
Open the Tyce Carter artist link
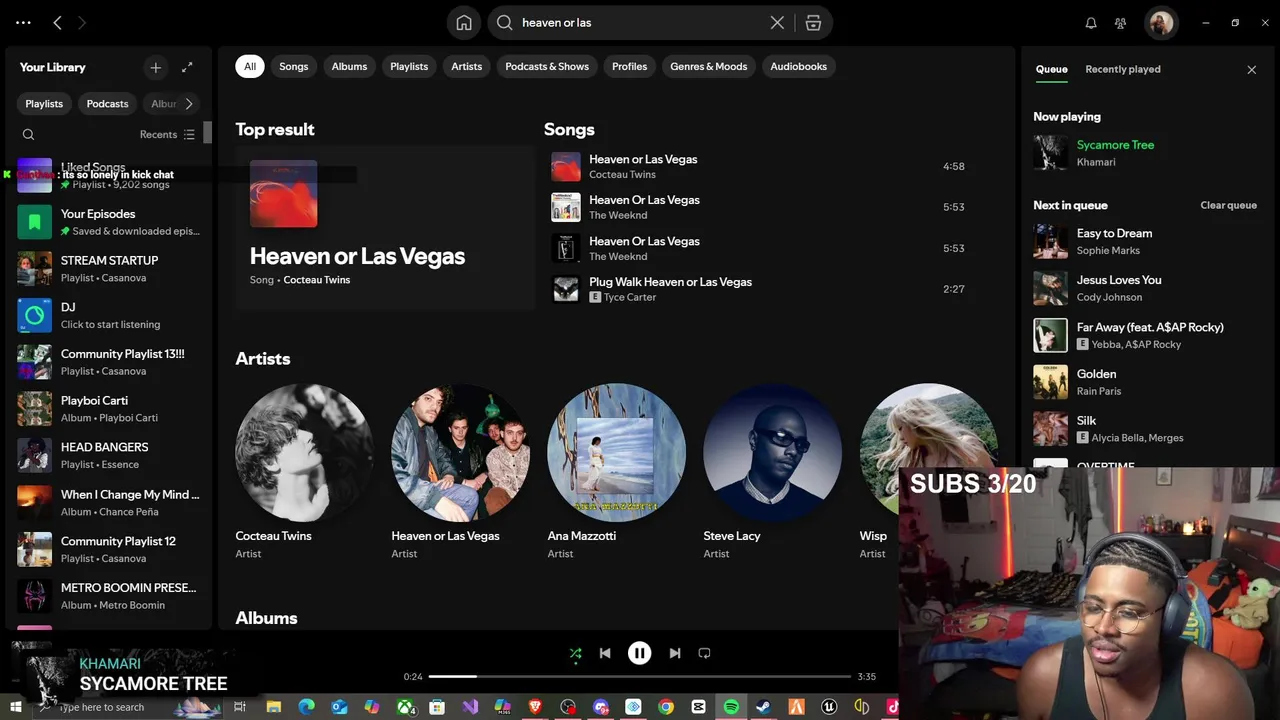coord(630,297)
